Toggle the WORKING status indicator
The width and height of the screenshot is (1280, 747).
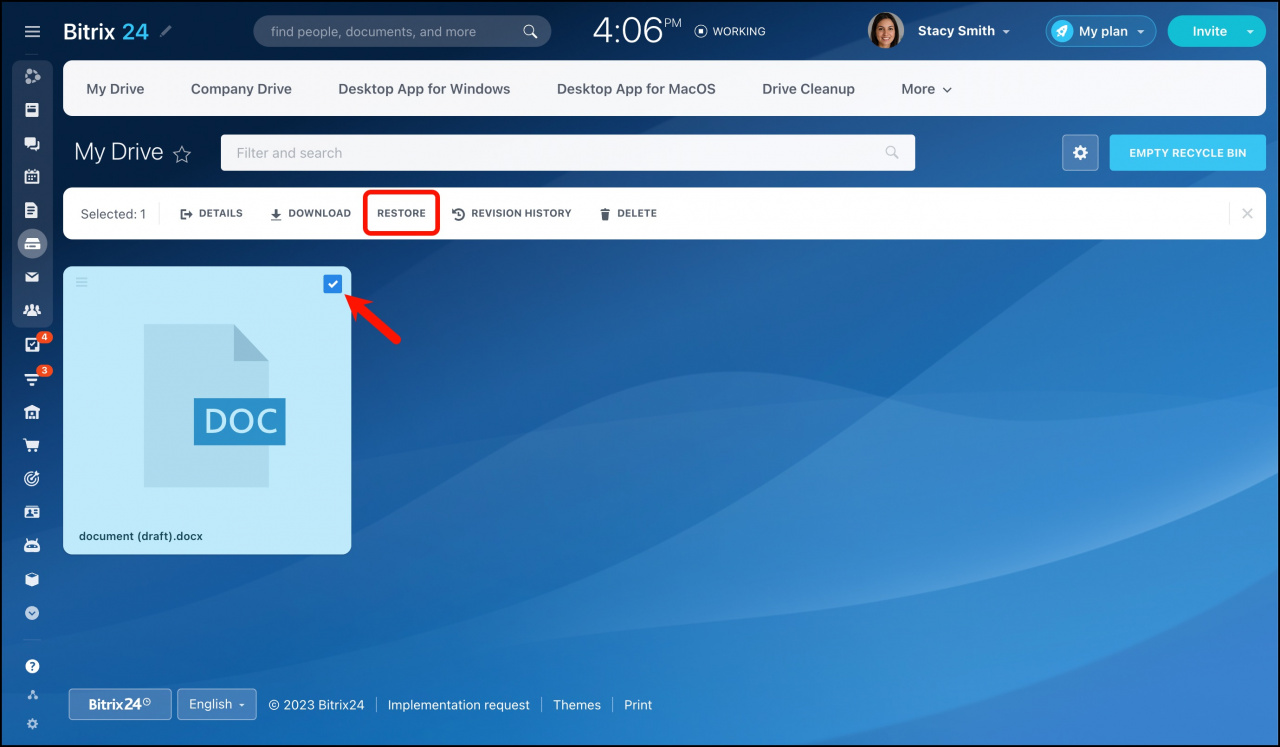point(730,31)
